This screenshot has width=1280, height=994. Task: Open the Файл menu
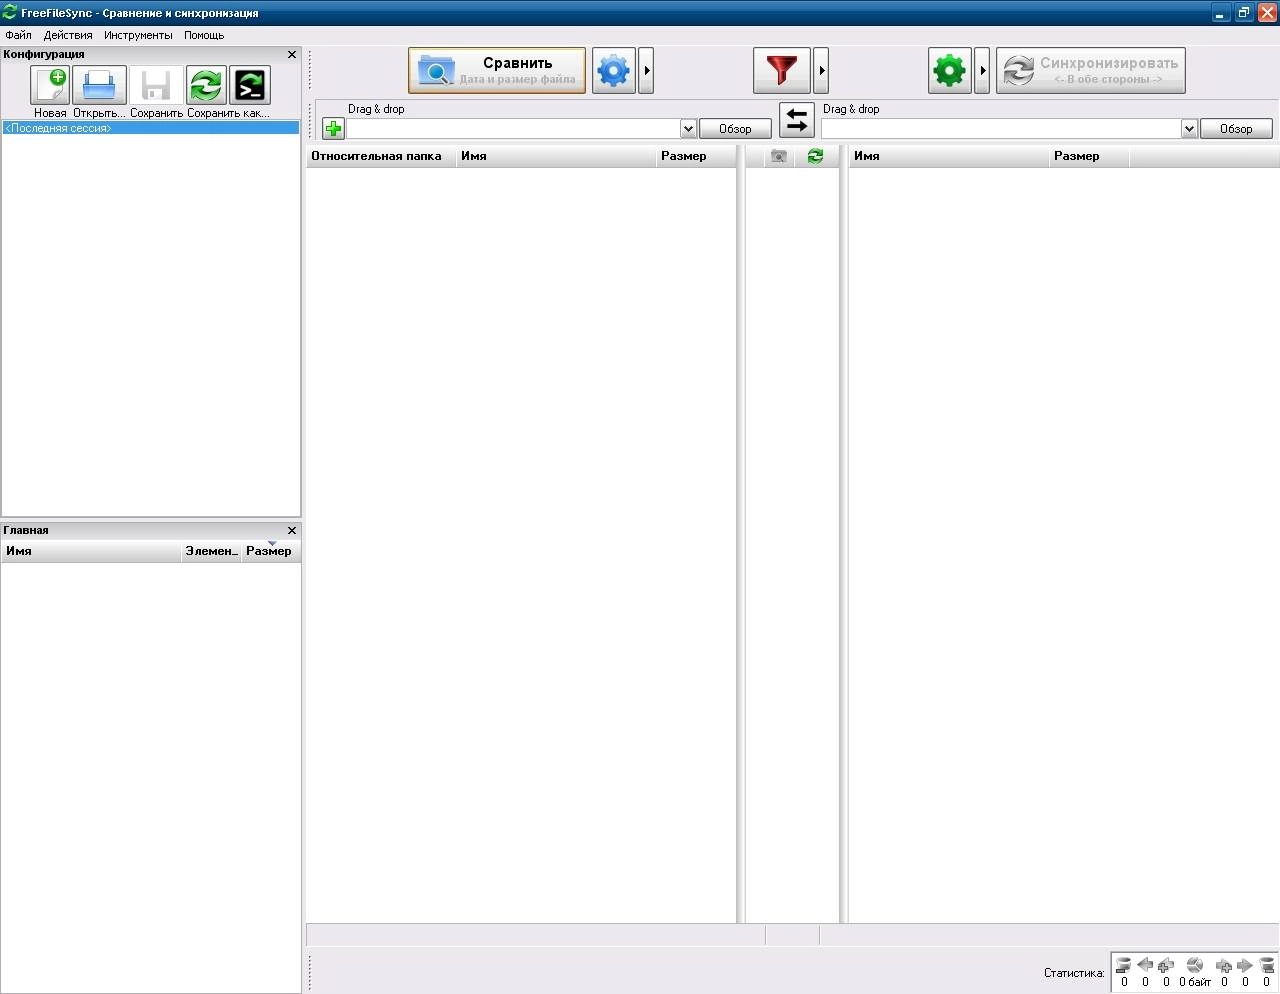[19, 35]
